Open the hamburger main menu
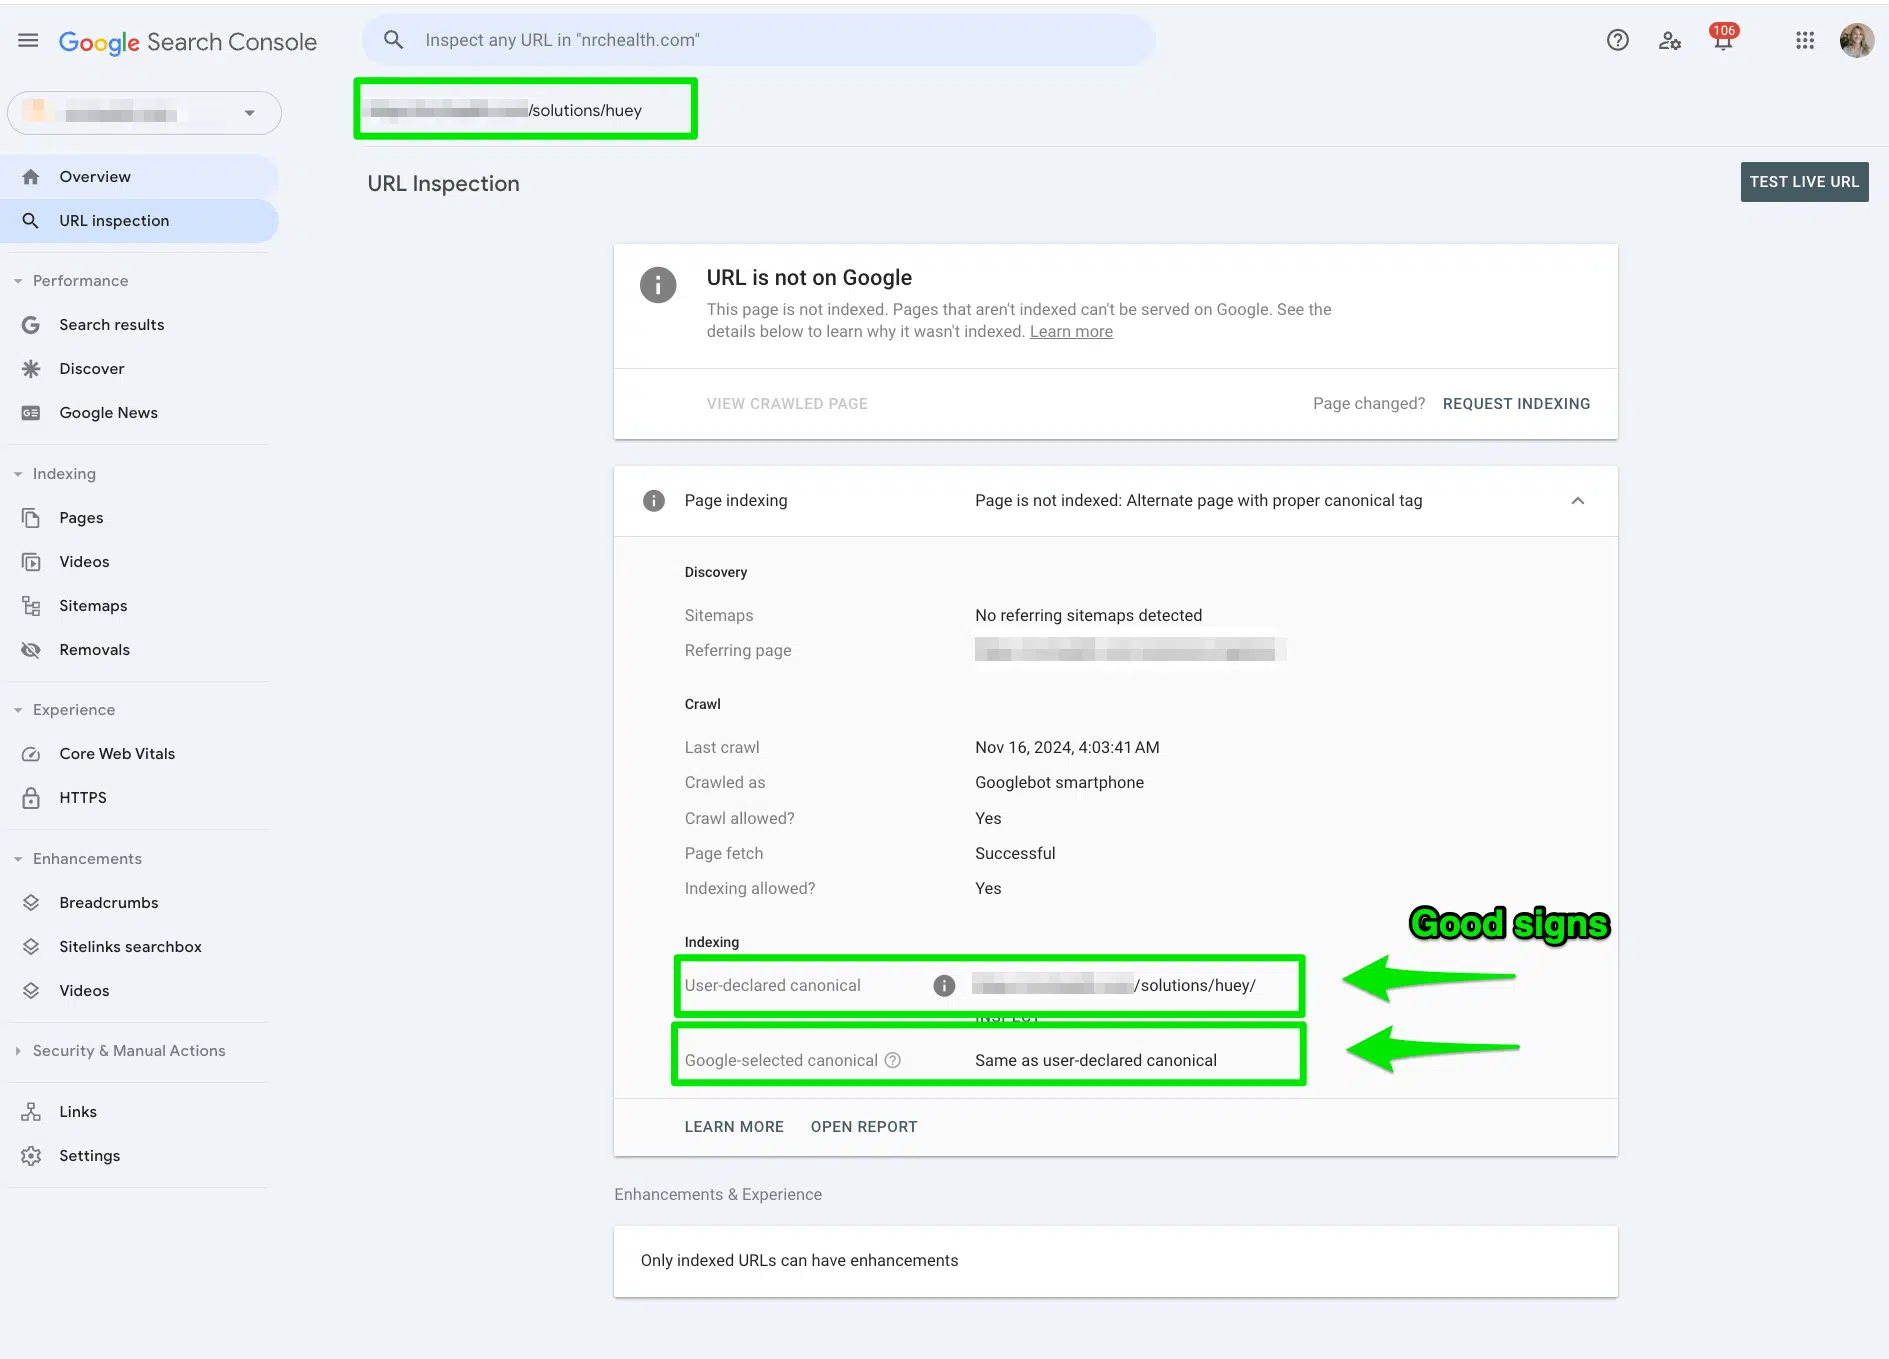 click(x=28, y=40)
